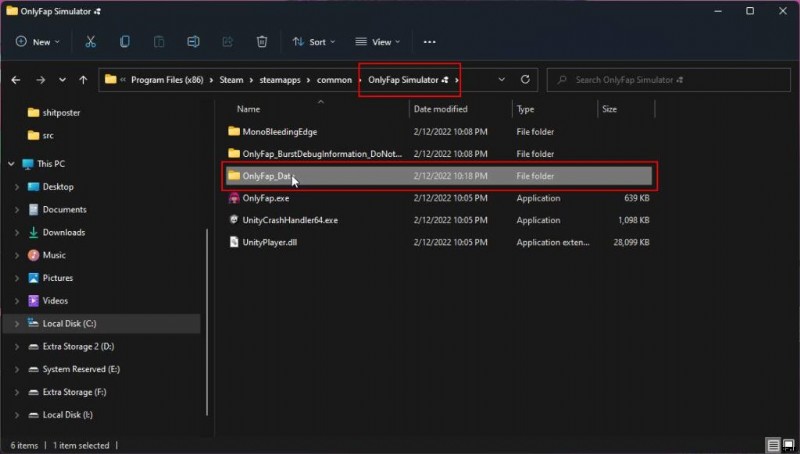Click the navigation pane scrollbar
This screenshot has height=454, width=800.
207,321
